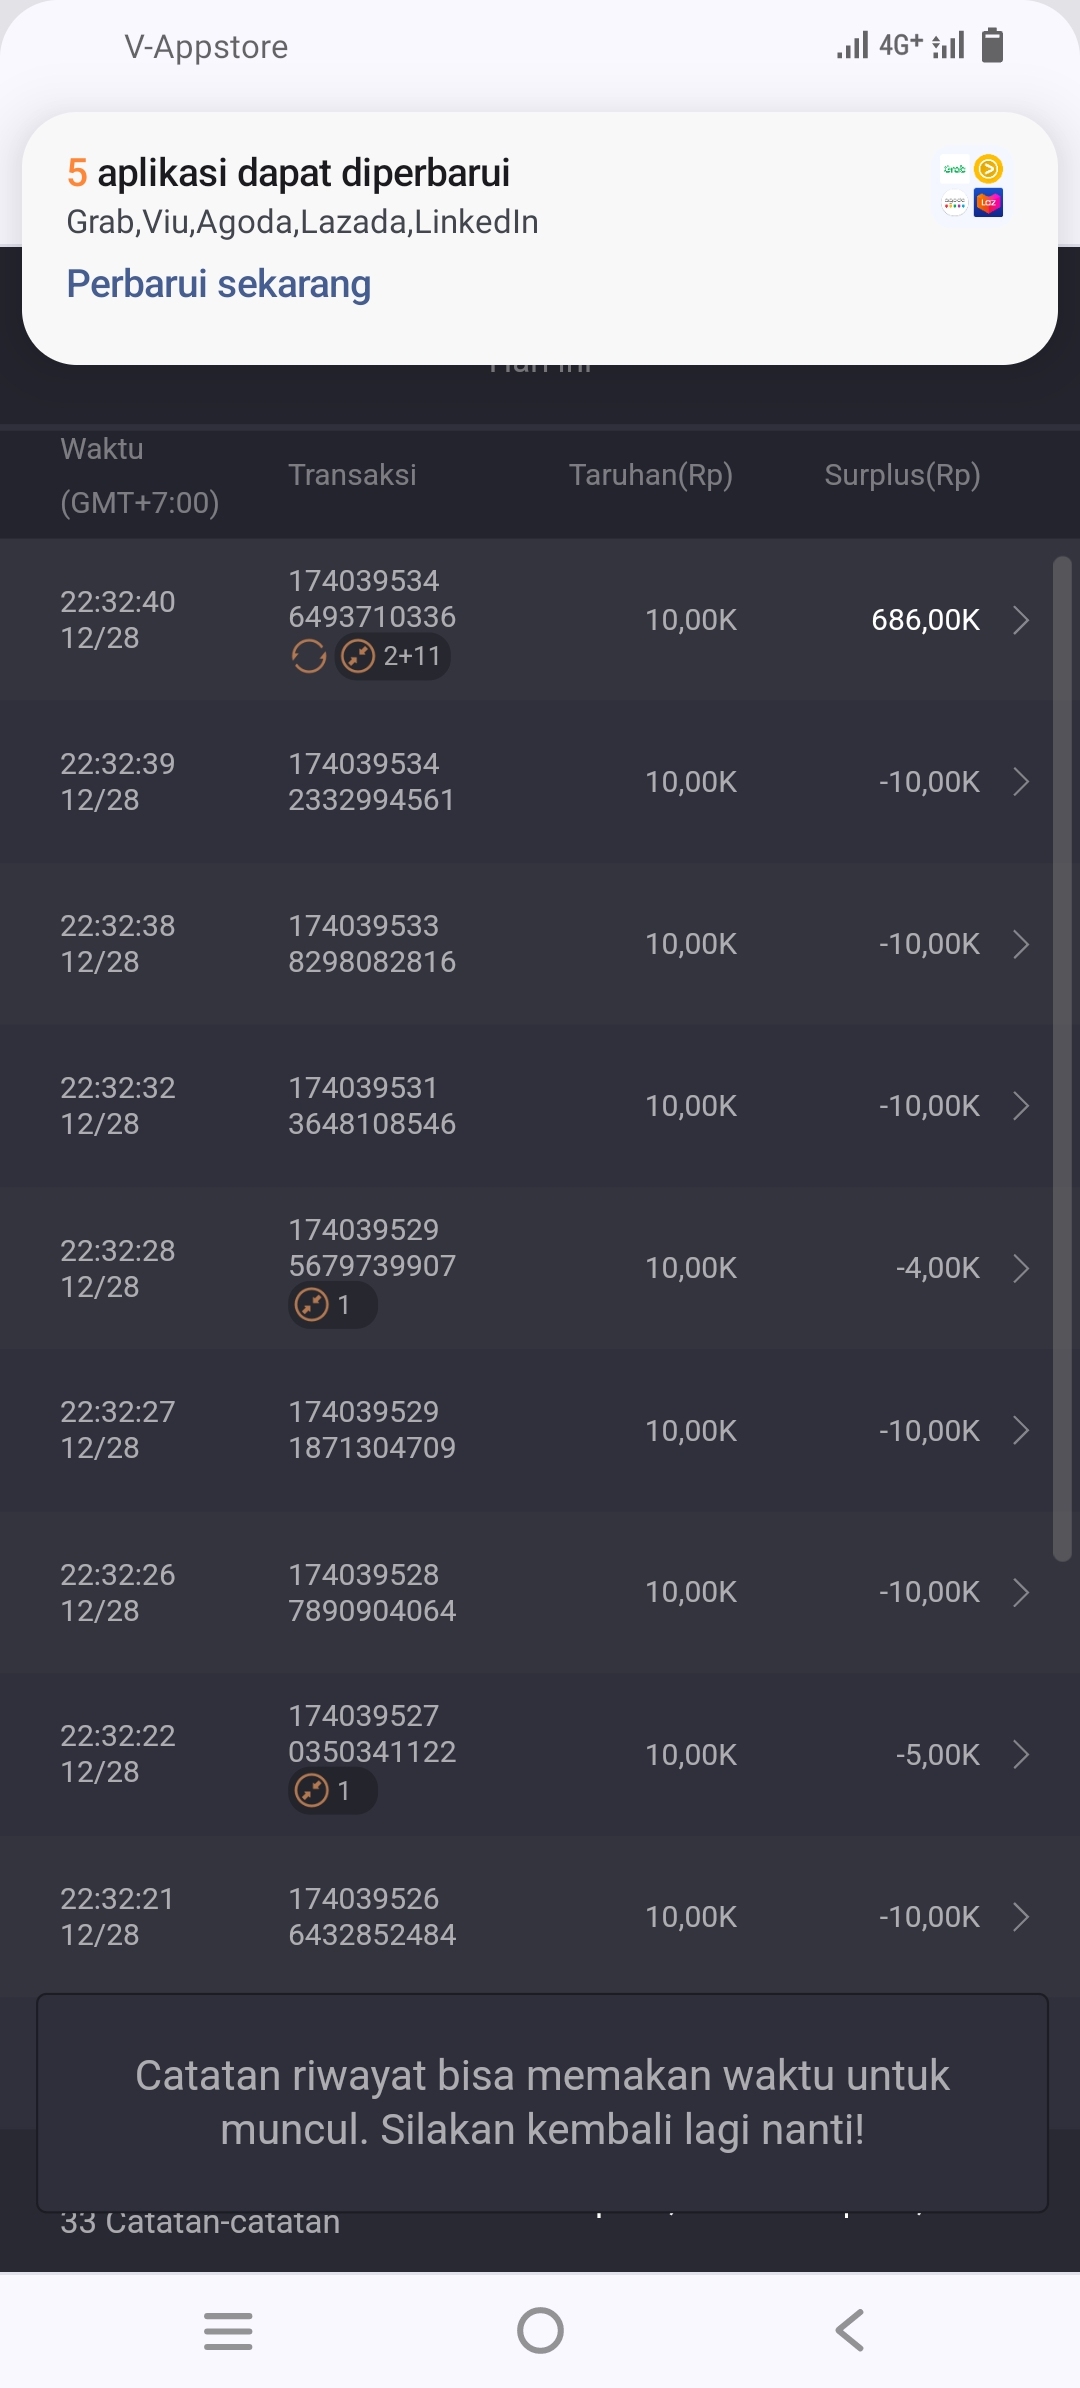Tap "Perbarui sekarang" update link
Screen dimensions: 1080x2388
click(x=219, y=284)
